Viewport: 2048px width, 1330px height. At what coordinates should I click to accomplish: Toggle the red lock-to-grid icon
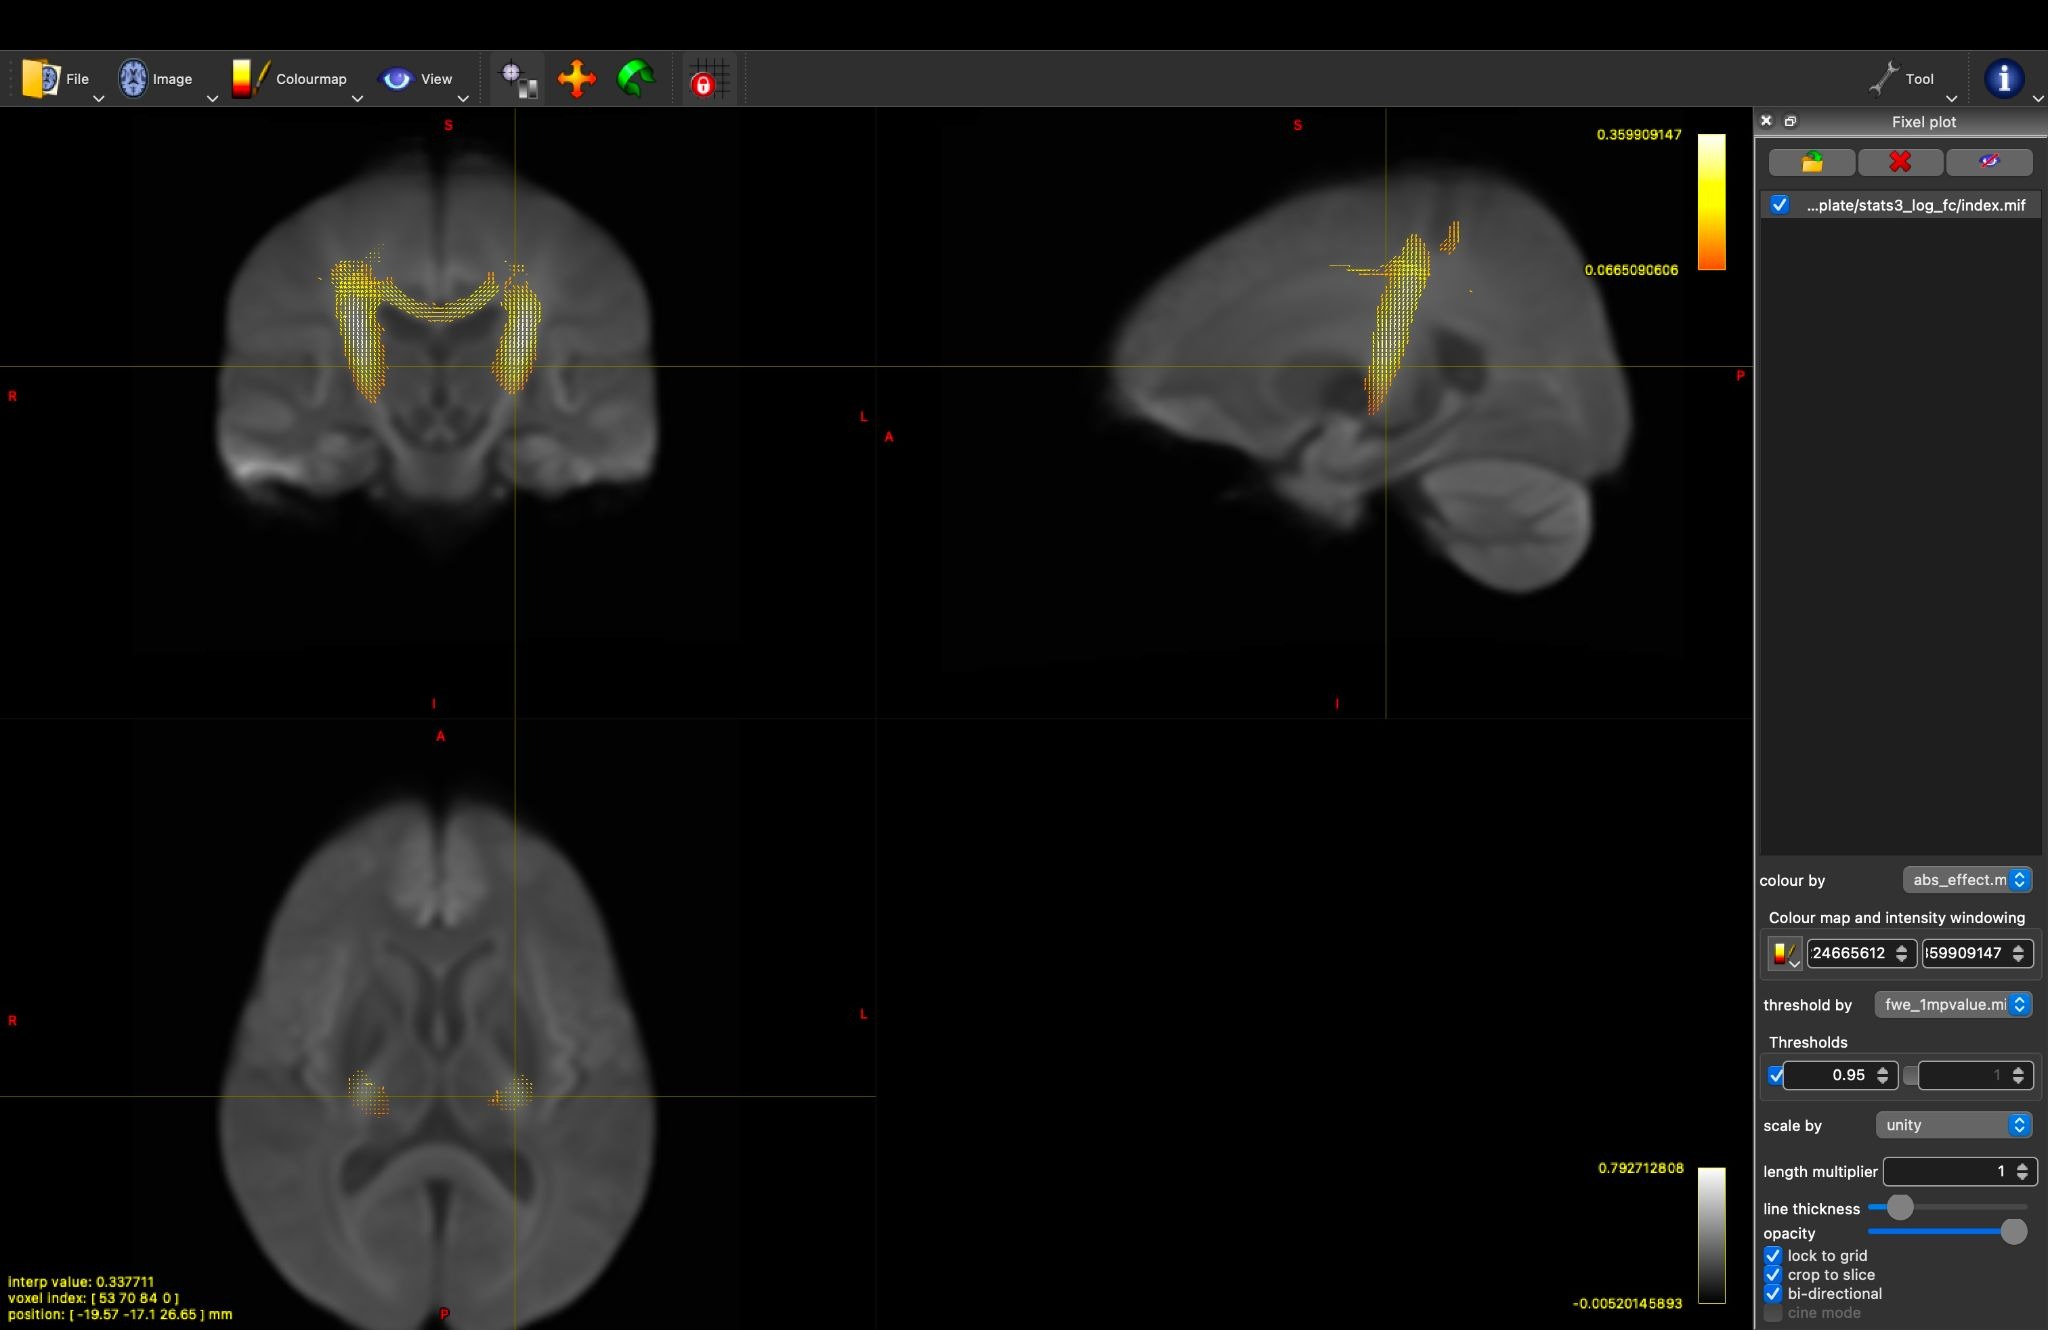pos(709,79)
